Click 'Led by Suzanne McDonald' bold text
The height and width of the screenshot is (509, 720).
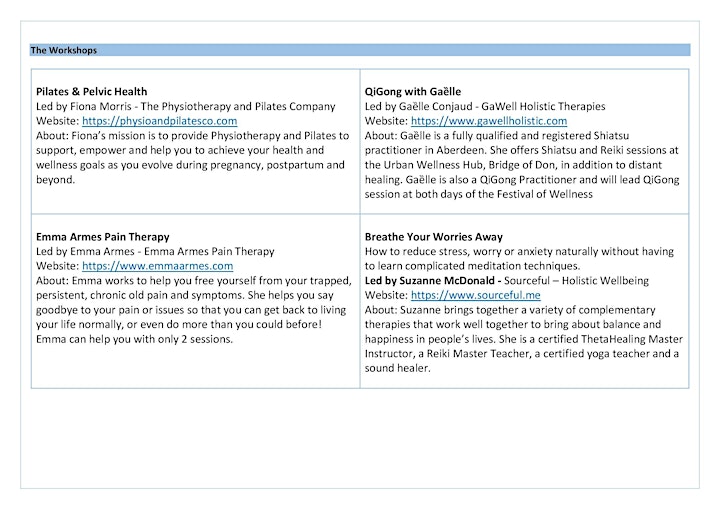tap(433, 281)
